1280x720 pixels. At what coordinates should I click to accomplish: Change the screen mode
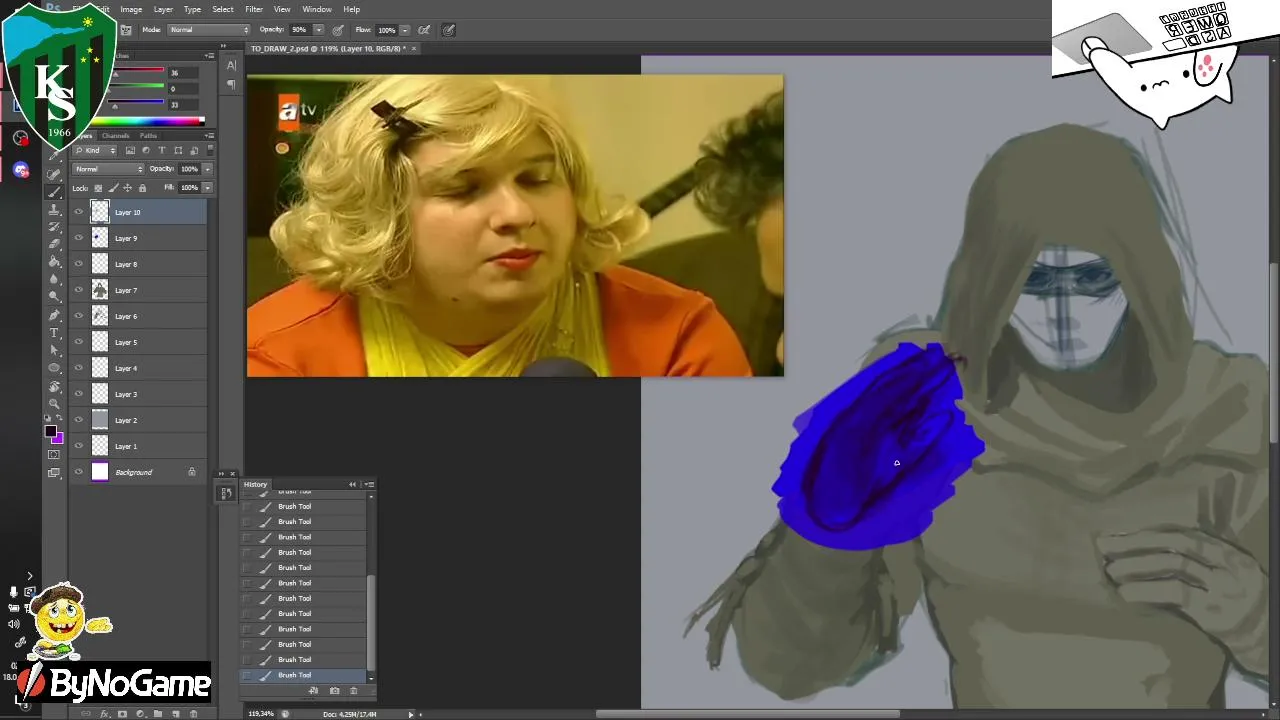[54, 472]
